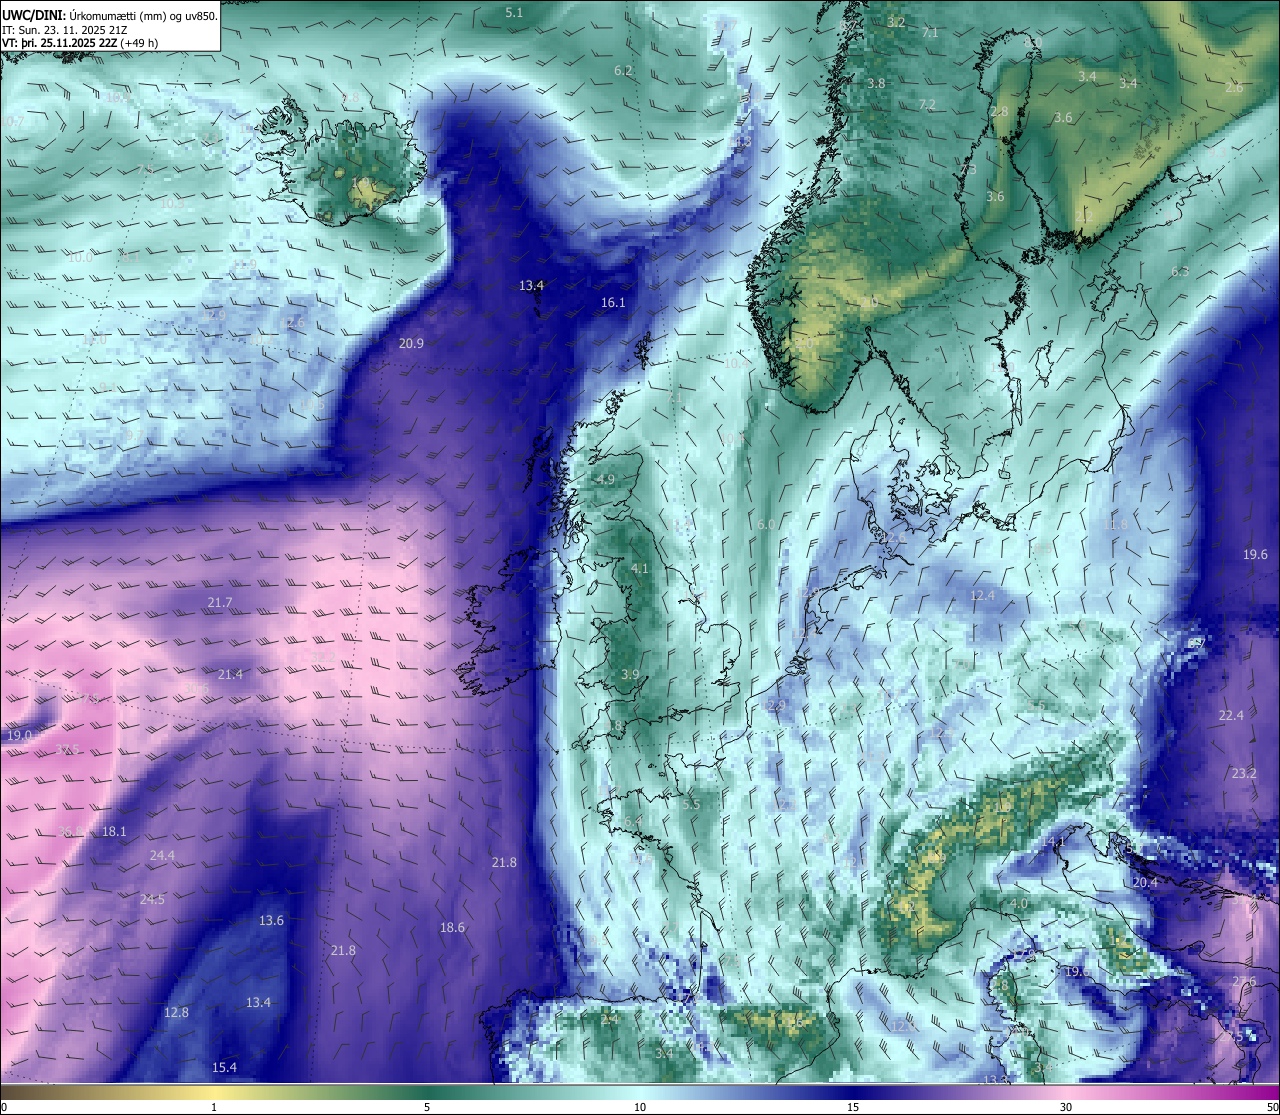Select the 18.1 value label

click(x=114, y=831)
